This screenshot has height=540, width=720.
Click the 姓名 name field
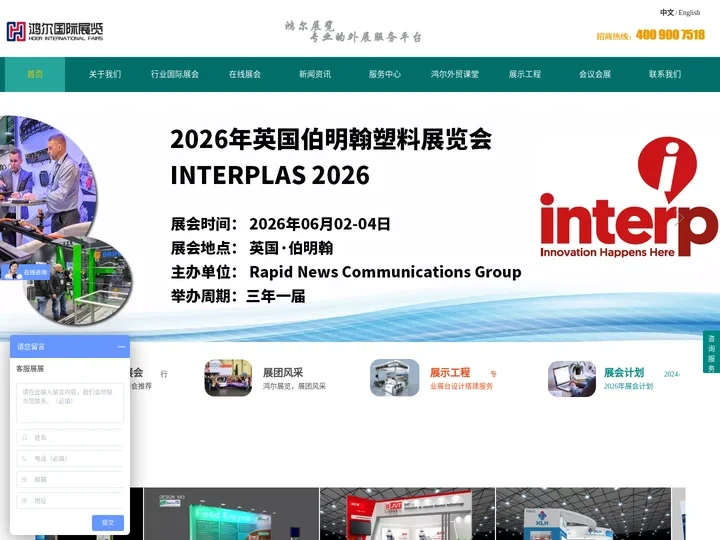pos(70,438)
